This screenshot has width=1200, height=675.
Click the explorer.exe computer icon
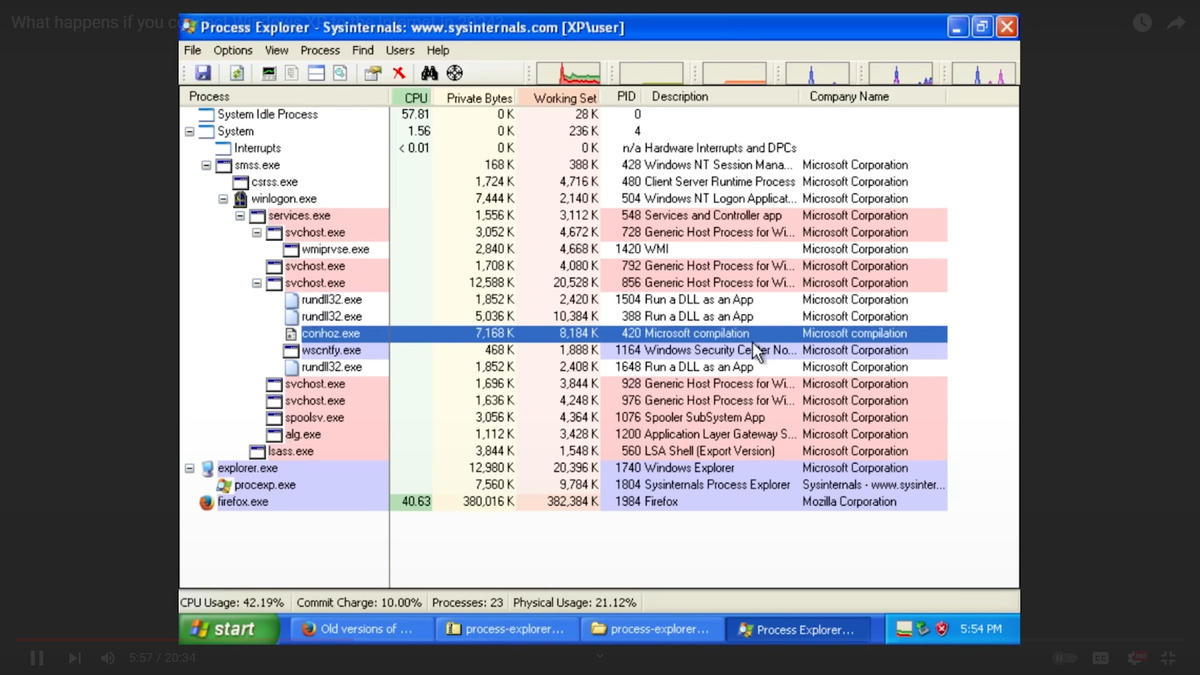[207, 468]
